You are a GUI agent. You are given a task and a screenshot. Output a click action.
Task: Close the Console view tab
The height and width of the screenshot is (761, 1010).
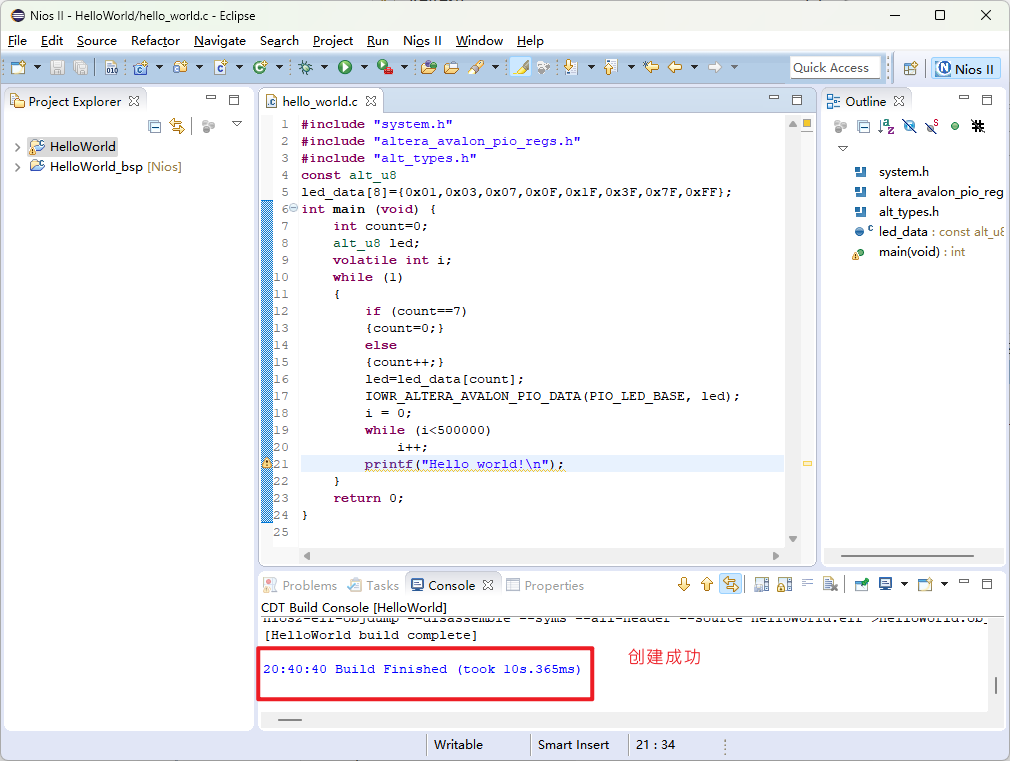(x=488, y=585)
